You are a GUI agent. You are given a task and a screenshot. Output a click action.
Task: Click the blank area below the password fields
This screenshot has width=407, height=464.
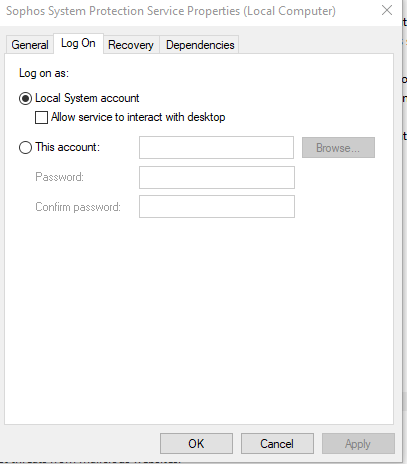point(199,320)
